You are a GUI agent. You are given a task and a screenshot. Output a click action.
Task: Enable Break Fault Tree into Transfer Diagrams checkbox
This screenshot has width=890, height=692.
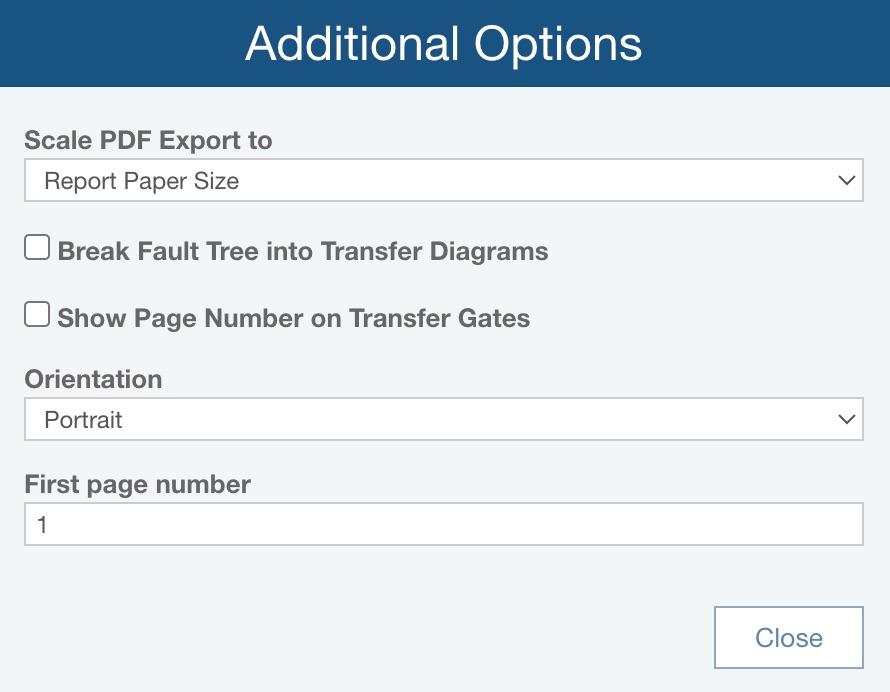click(37, 248)
